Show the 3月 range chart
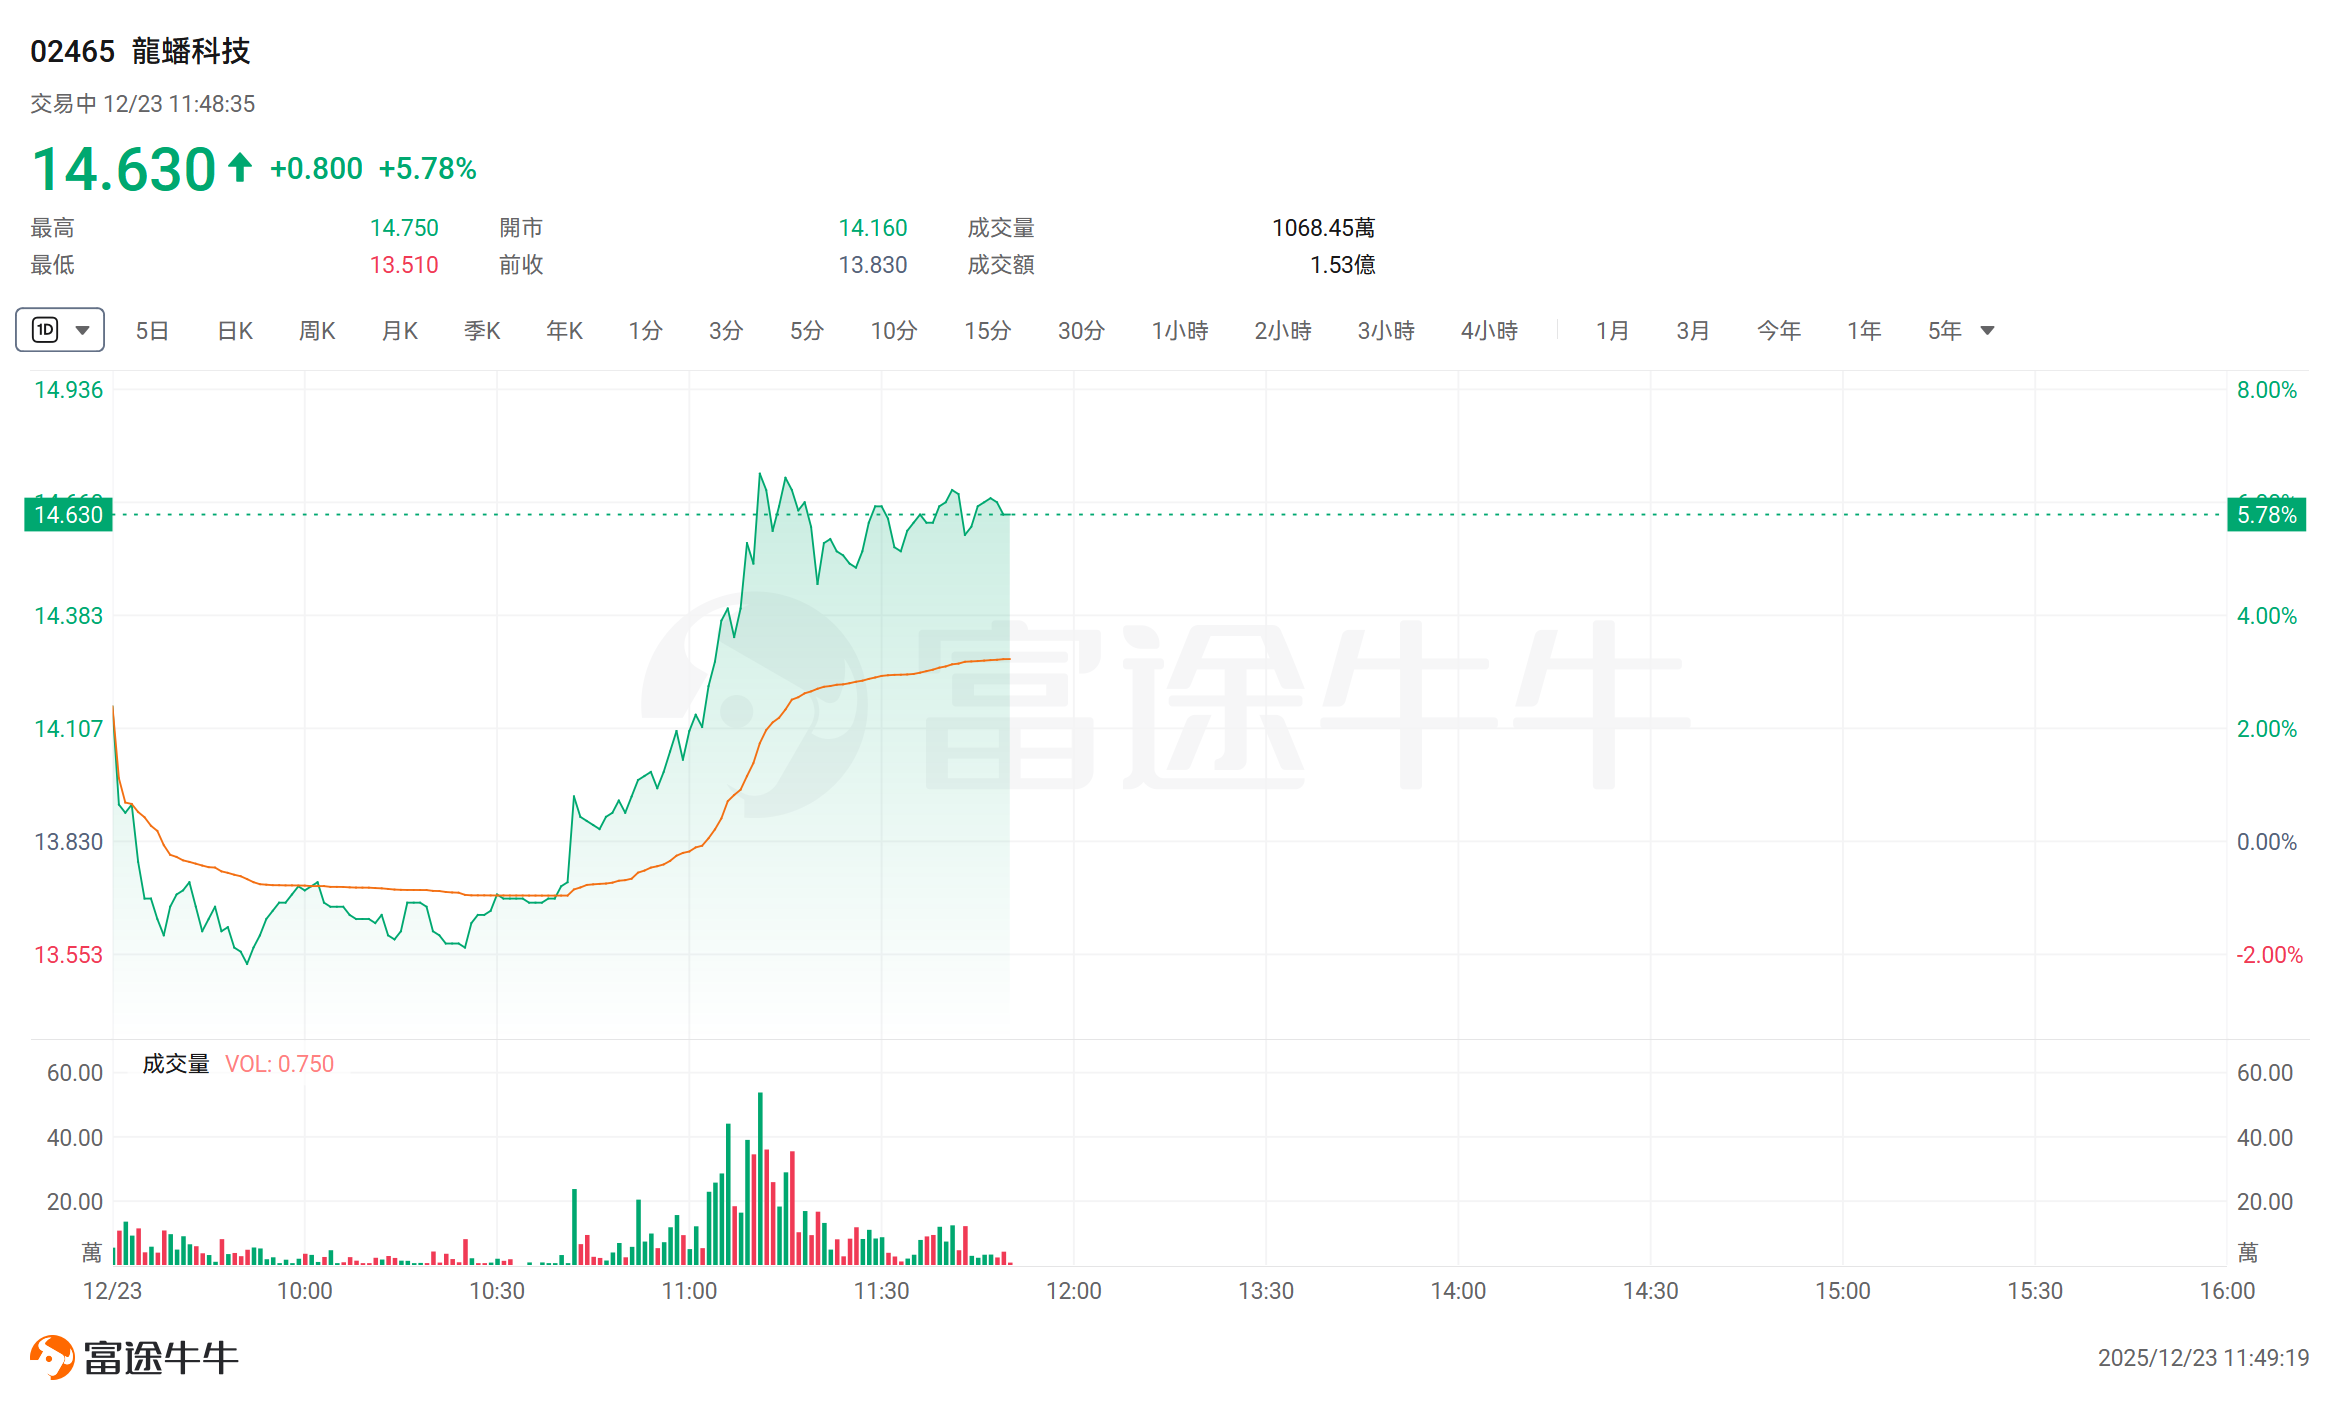 pyautogui.click(x=1693, y=331)
